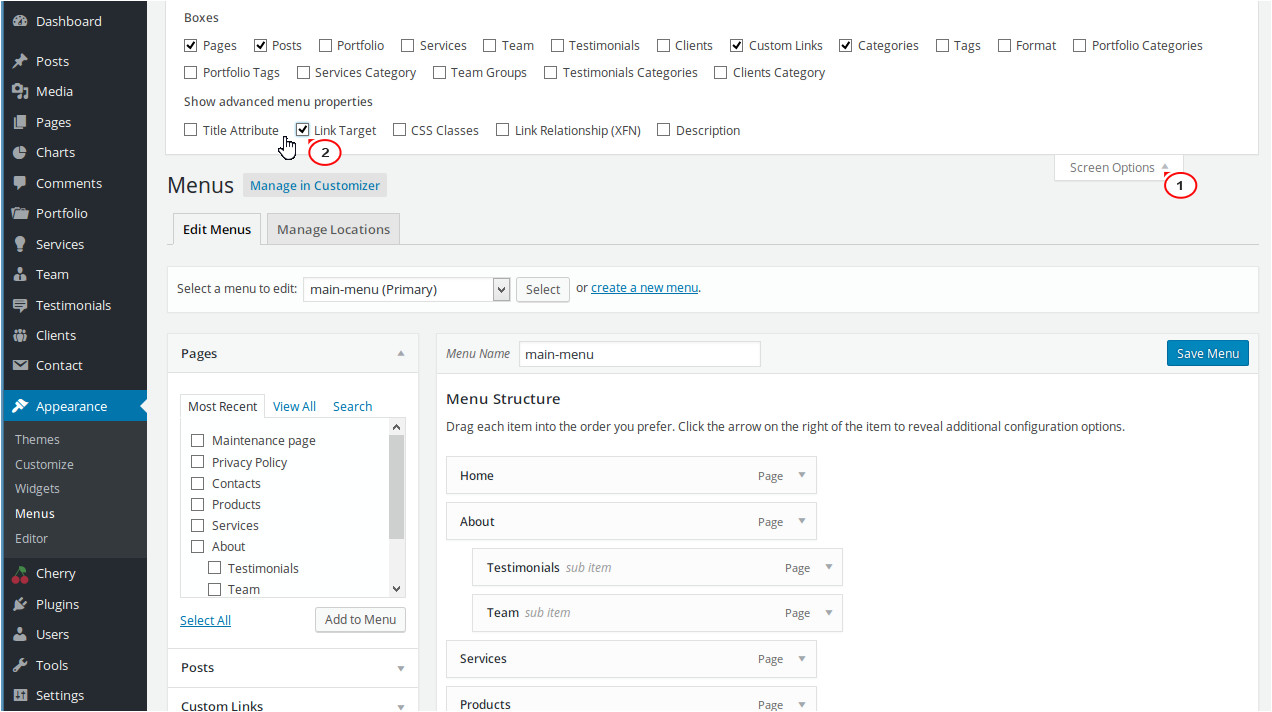Switch to Manage Locations tab
Screen dimensions: 1272x712
[333, 229]
